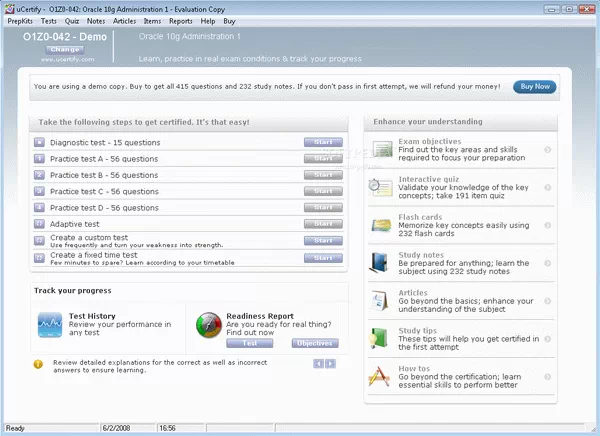
Task: Expand the Study tips arrow
Action: [x=548, y=339]
